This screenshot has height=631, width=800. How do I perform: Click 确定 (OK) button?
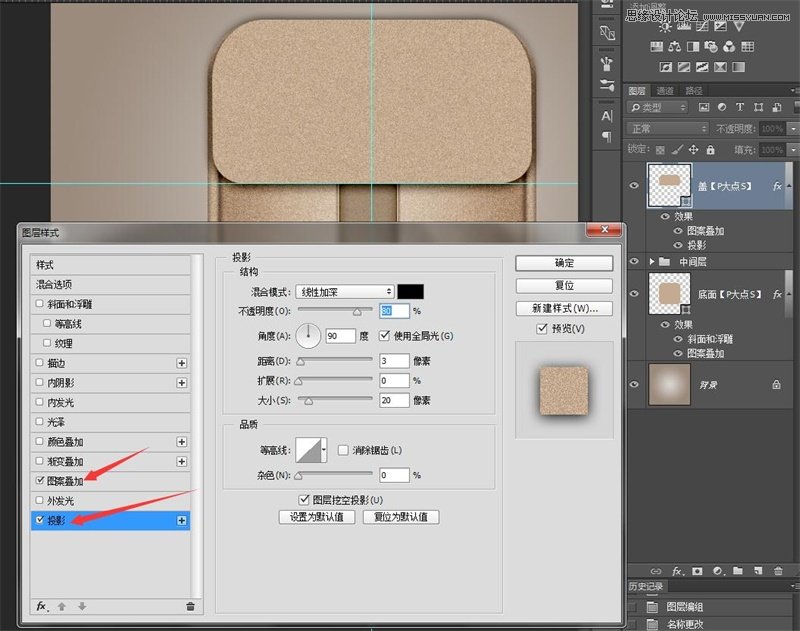564,263
